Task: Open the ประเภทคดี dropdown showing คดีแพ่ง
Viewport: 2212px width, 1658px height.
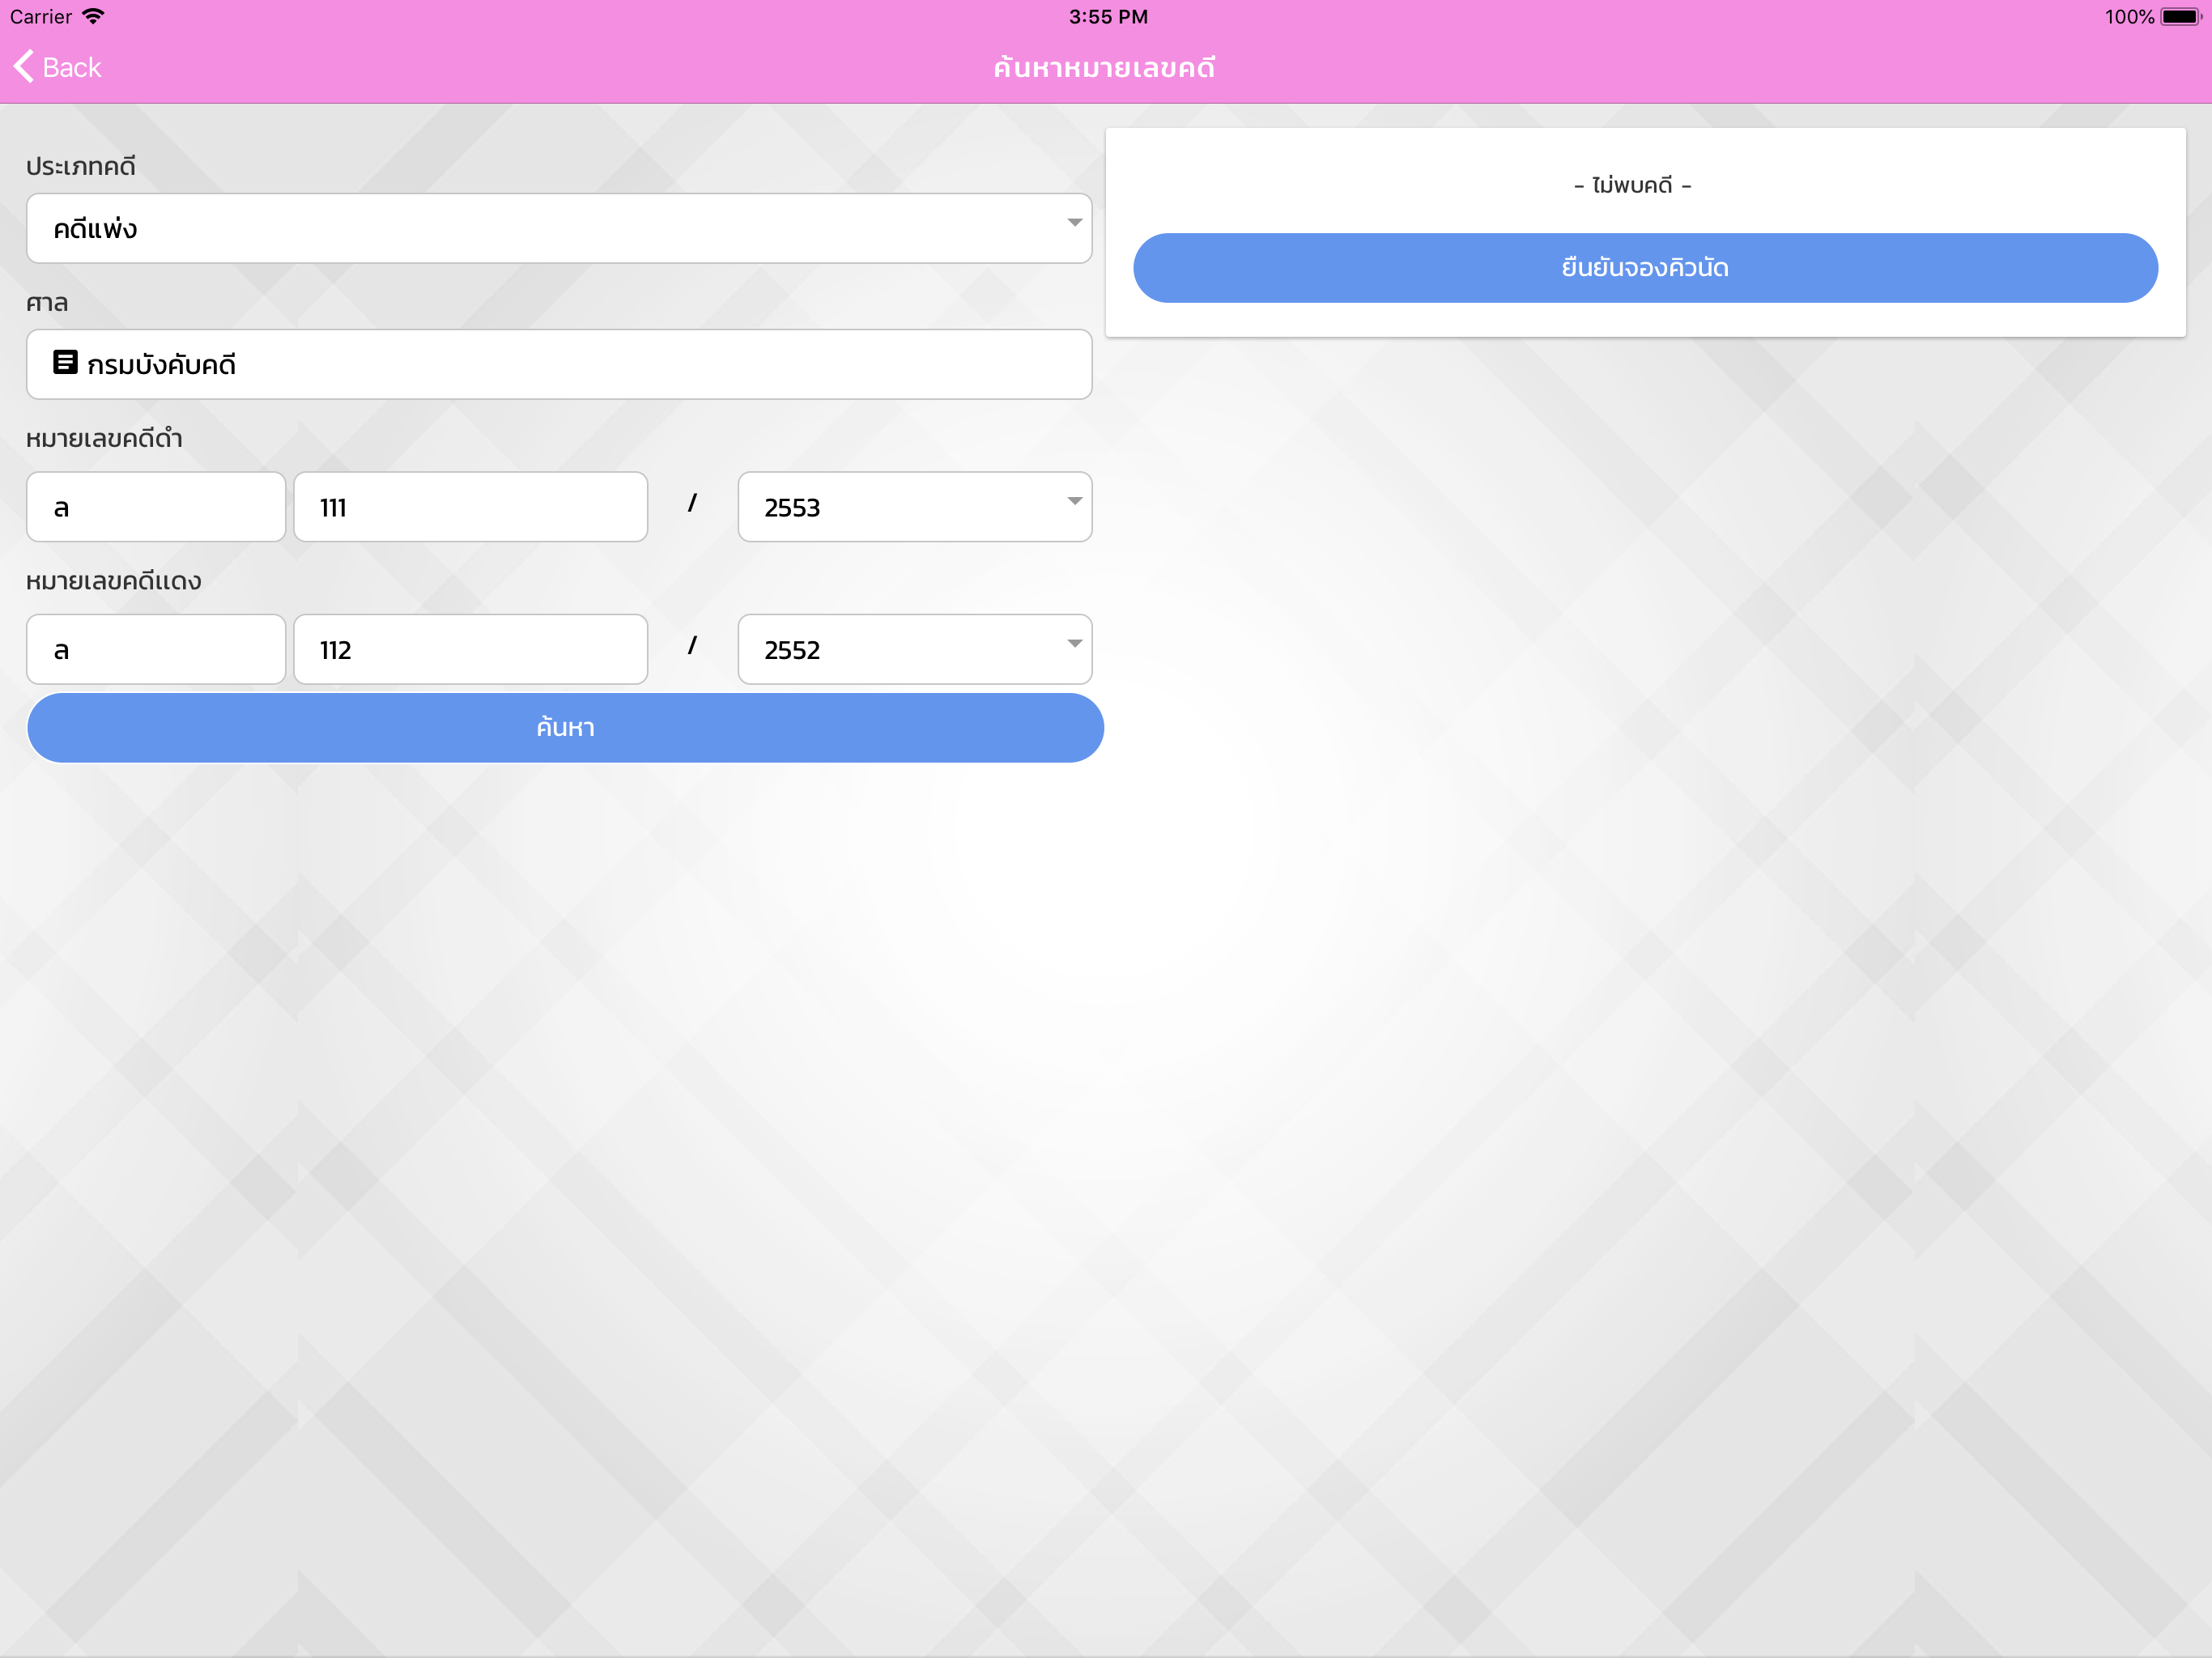Action: pyautogui.click(x=559, y=228)
